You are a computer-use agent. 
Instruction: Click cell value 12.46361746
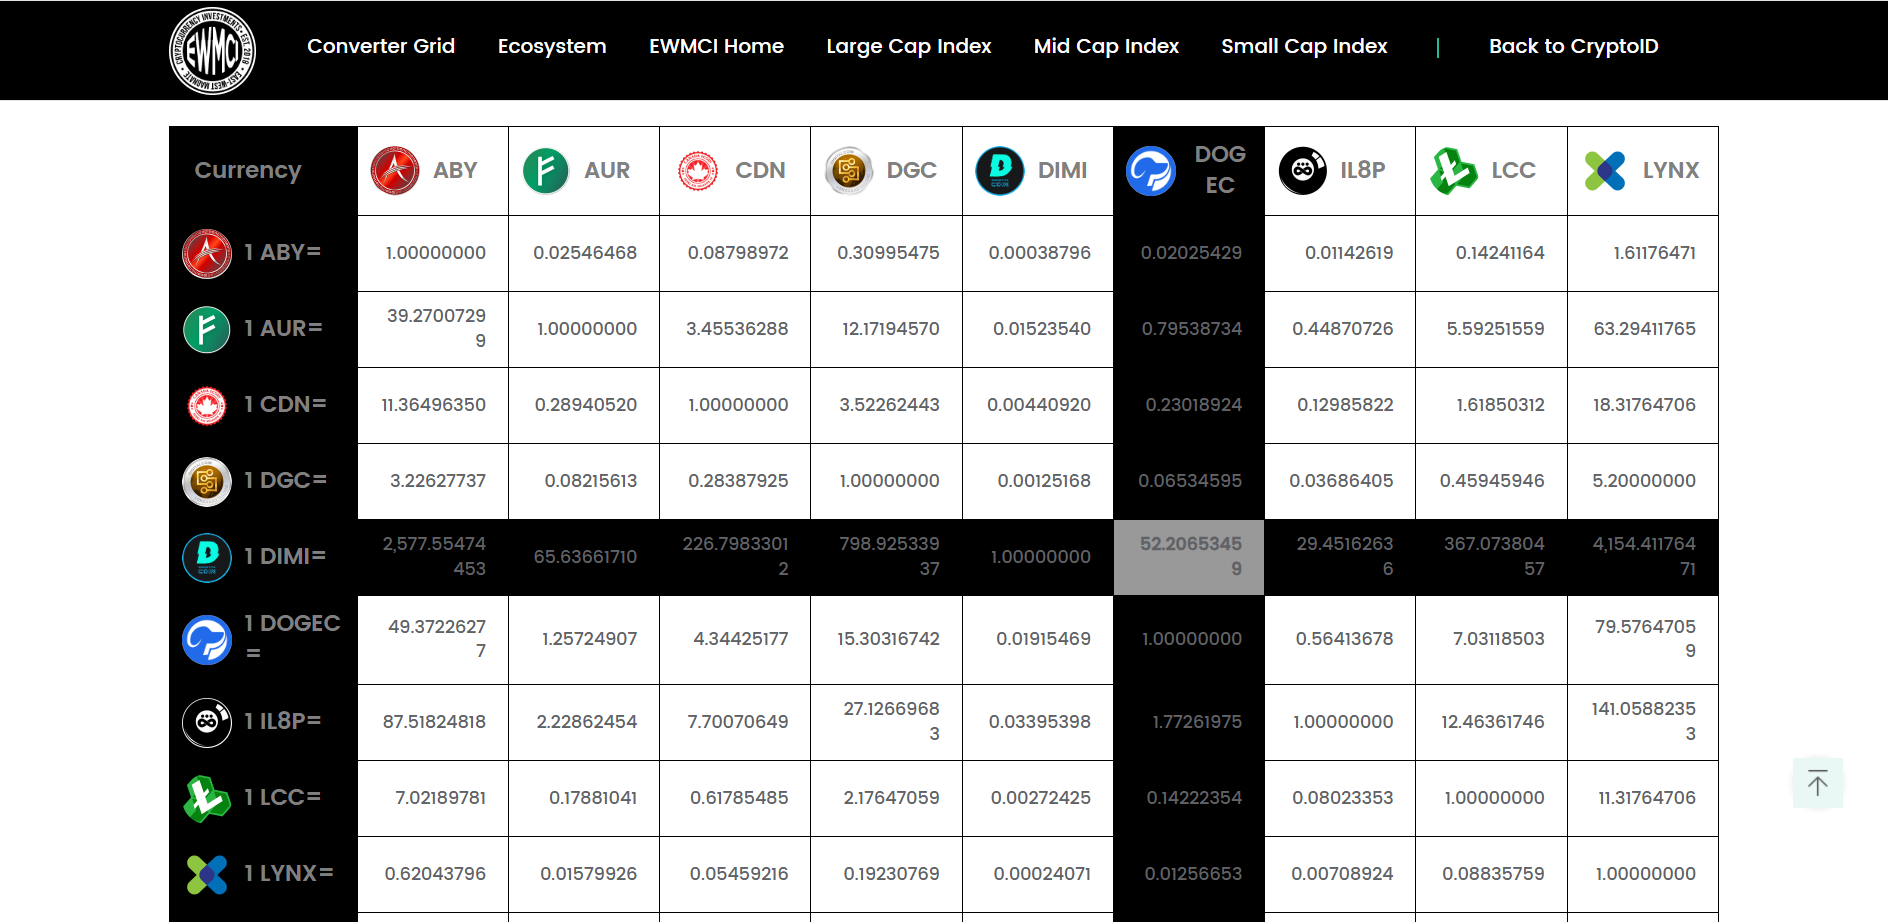tap(1492, 722)
